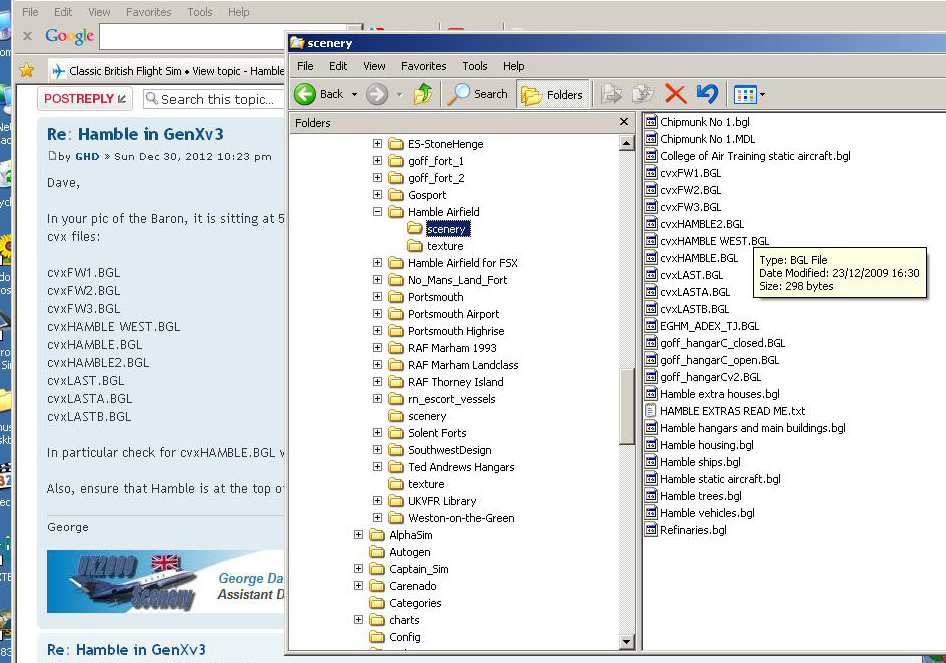Viewport: 946px width, 663px height.
Task: Open the Favorites menu in the scenery window
Action: pyautogui.click(x=424, y=66)
